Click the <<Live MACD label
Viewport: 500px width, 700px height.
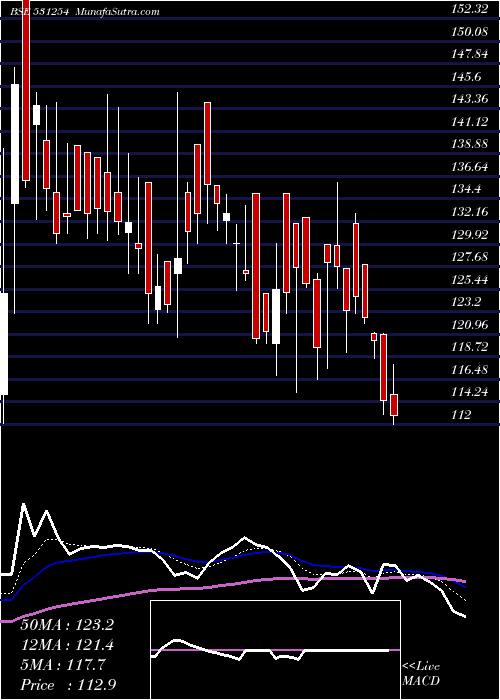[421, 674]
